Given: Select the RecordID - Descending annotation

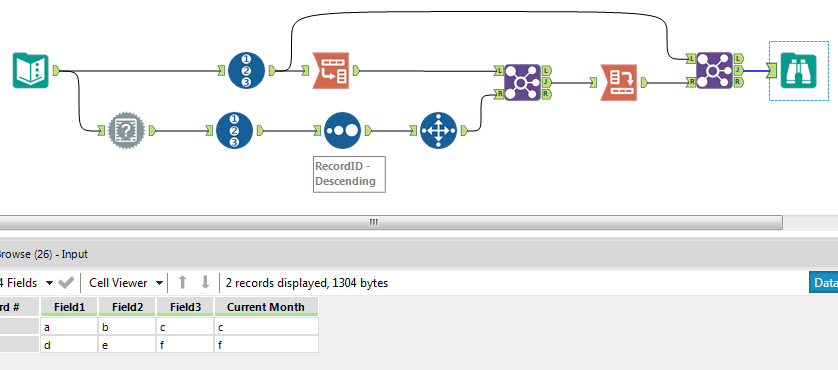Looking at the screenshot, I should click(x=349, y=174).
